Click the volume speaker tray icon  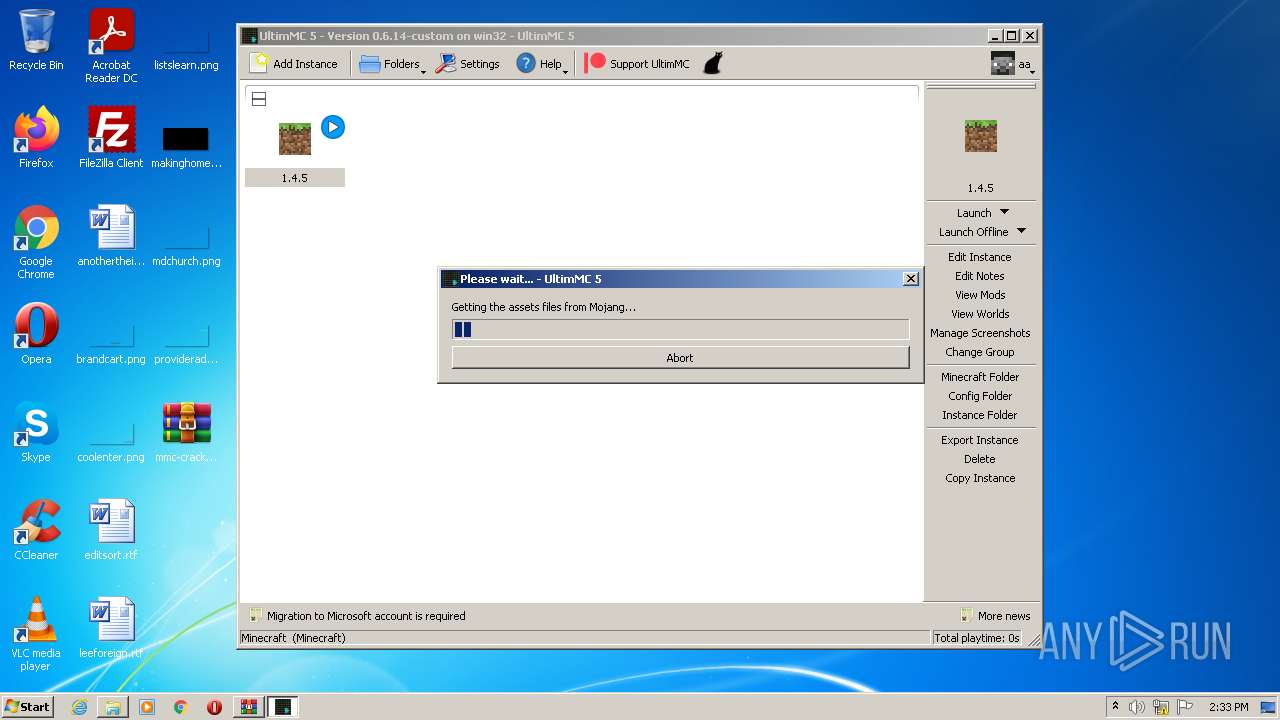coord(1137,707)
